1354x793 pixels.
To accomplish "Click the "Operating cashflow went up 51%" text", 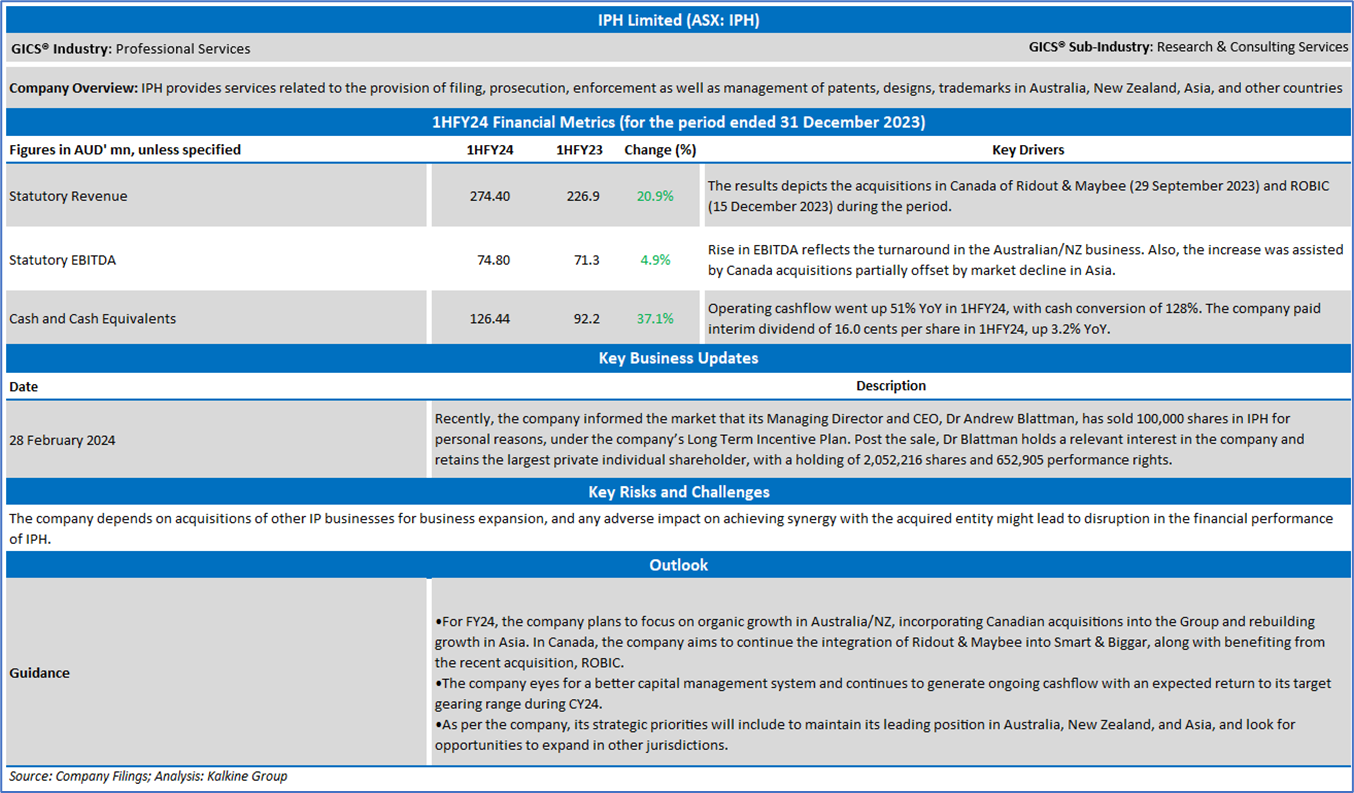I will point(1013,318).
